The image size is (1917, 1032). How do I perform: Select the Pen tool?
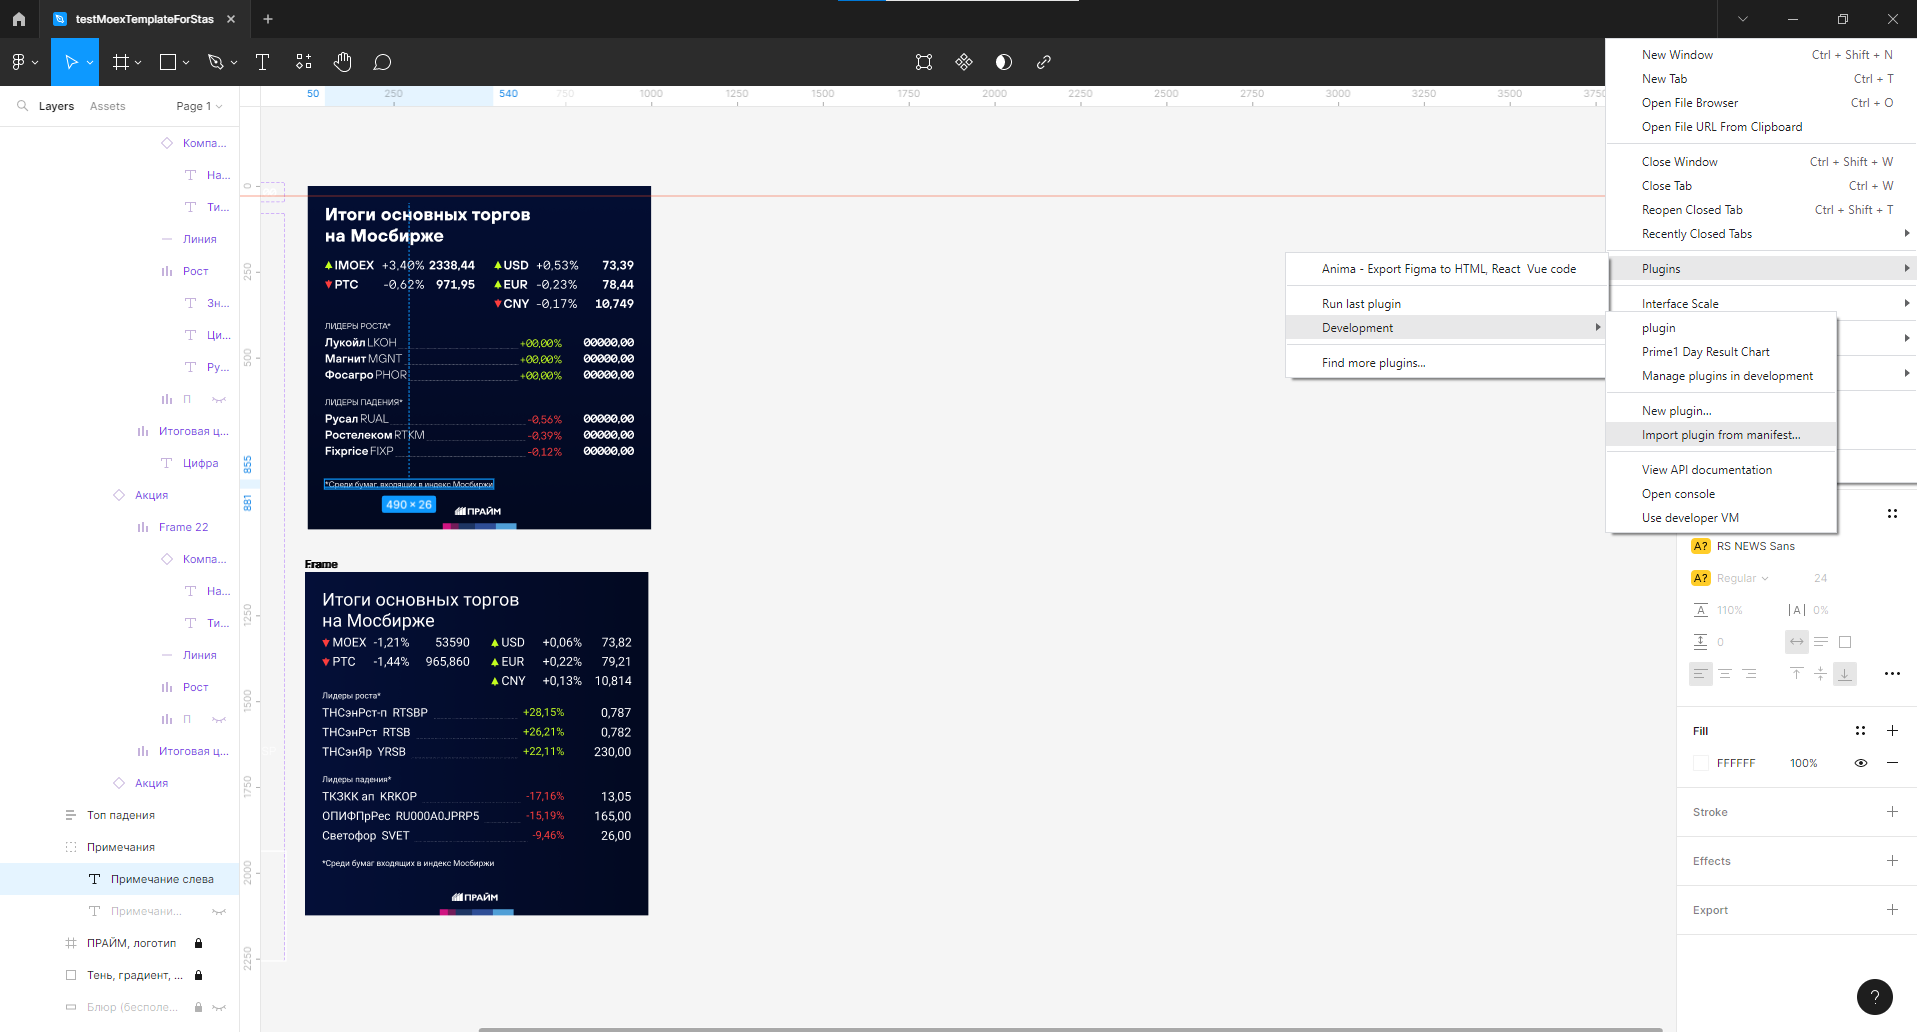(x=215, y=62)
